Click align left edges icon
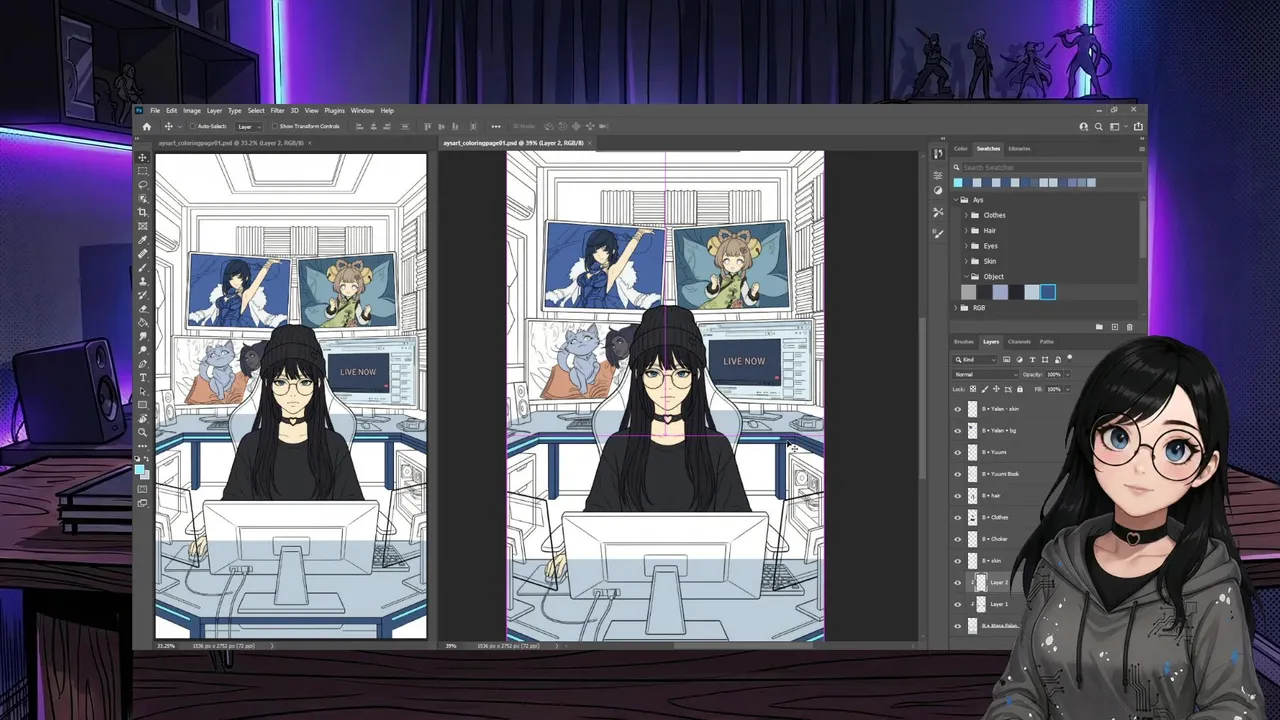This screenshot has width=1280, height=720. (x=359, y=126)
